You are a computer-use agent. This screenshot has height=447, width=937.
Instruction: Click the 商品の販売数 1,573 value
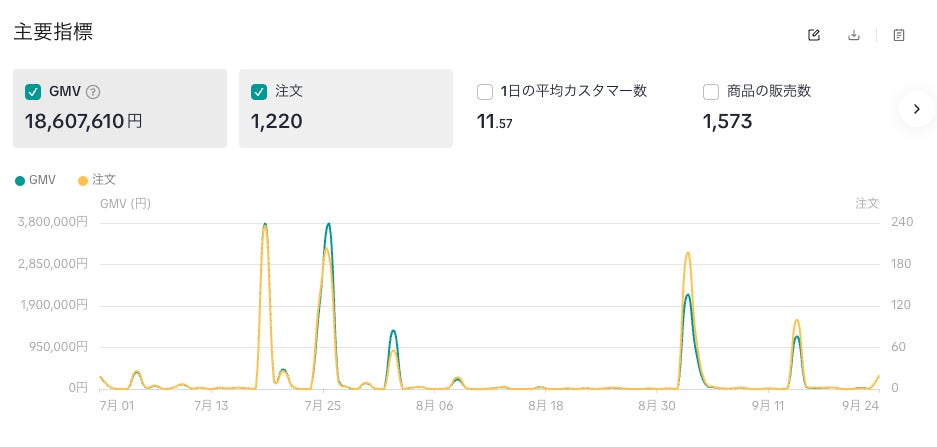727,122
